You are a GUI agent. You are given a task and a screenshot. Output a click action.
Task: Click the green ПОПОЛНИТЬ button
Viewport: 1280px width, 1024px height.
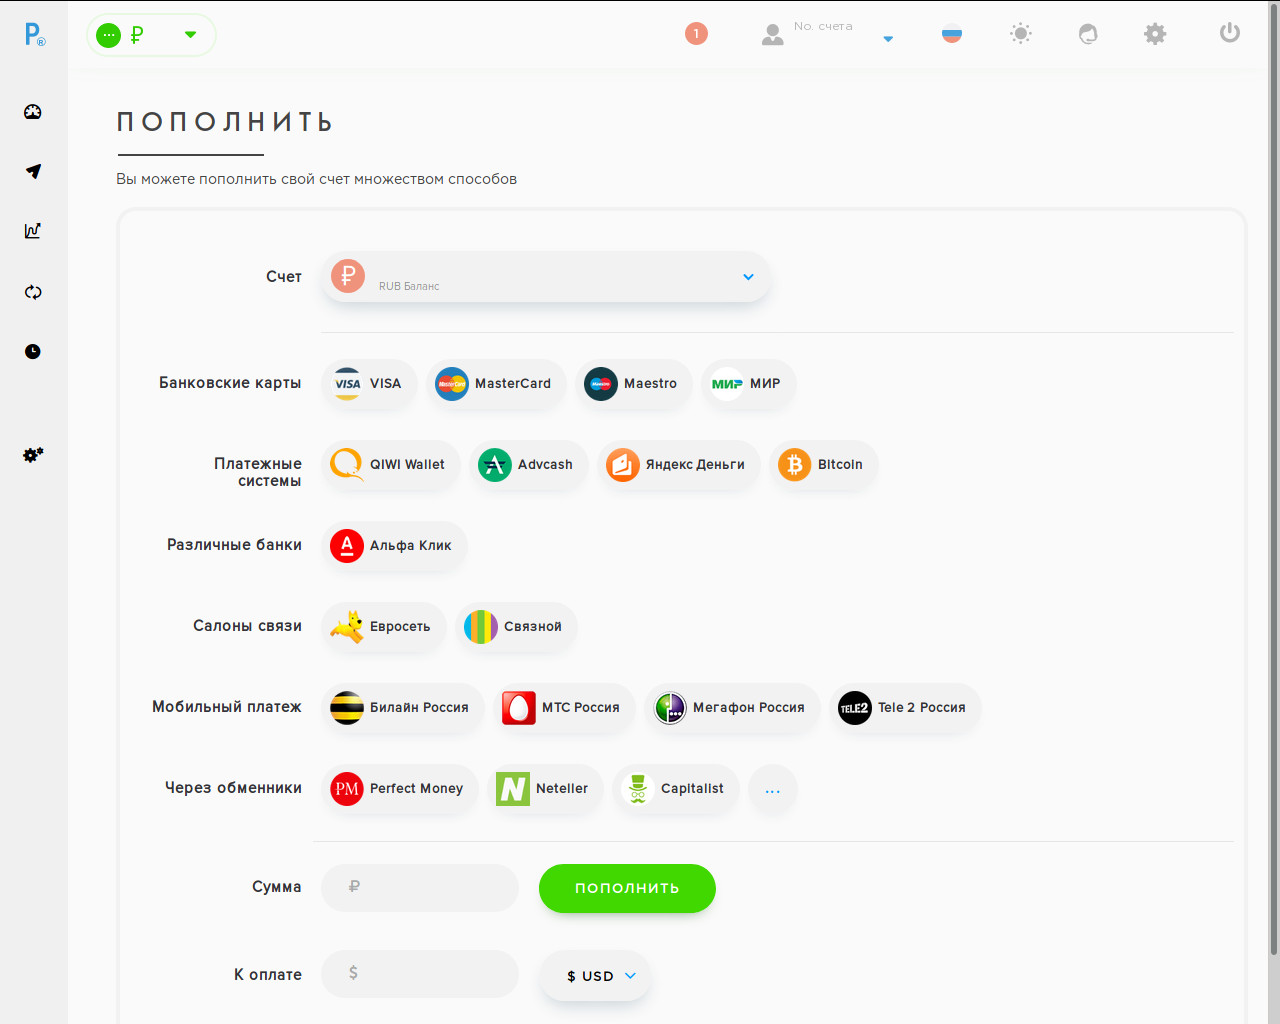point(627,888)
